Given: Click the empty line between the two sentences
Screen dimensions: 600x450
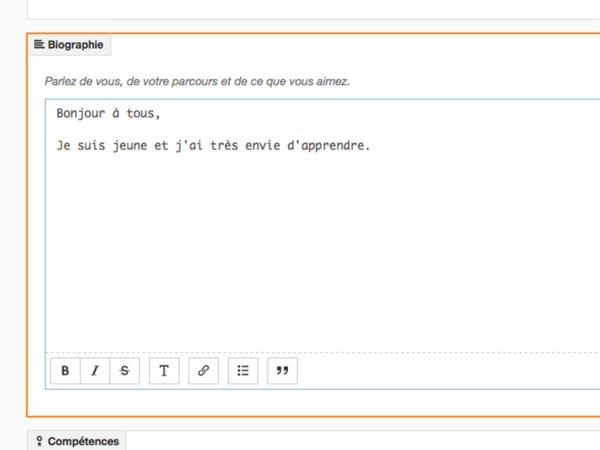Looking at the screenshot, I should [x=200, y=129].
